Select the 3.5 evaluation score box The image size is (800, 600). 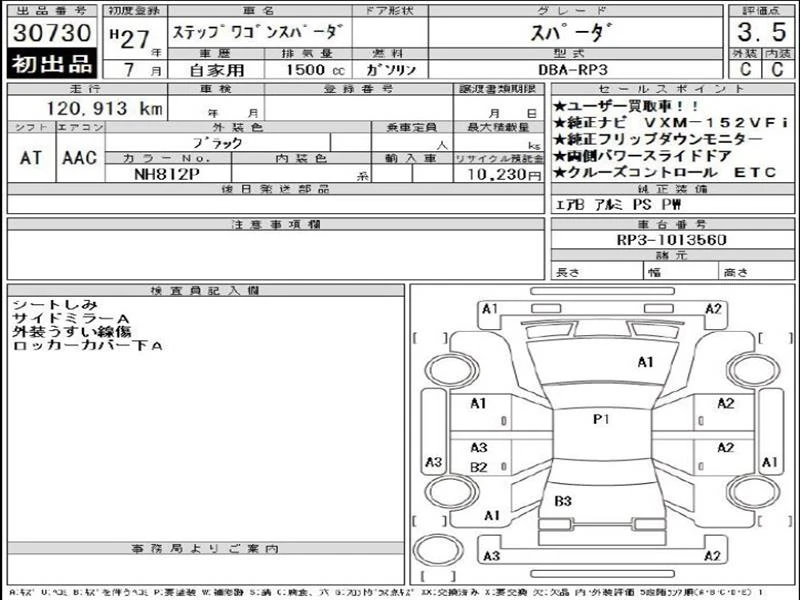761,32
